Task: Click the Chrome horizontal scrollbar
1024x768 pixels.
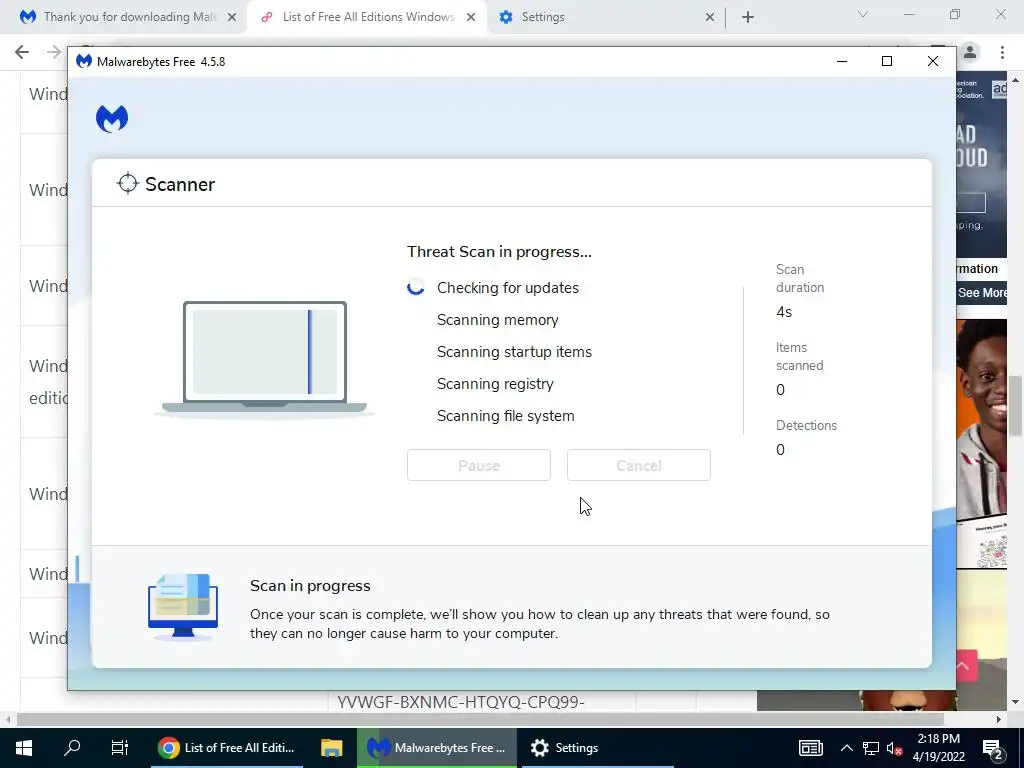Action: 480,719
